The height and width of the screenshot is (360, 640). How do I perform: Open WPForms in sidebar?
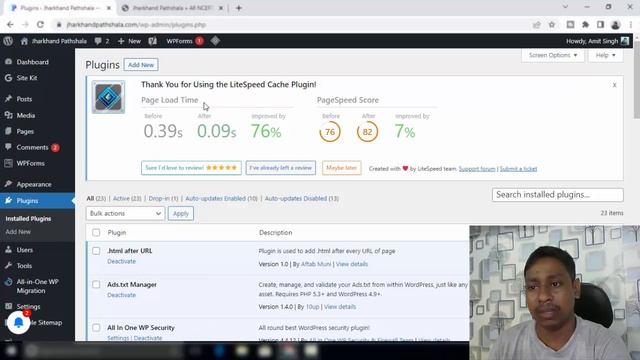pyautogui.click(x=30, y=163)
